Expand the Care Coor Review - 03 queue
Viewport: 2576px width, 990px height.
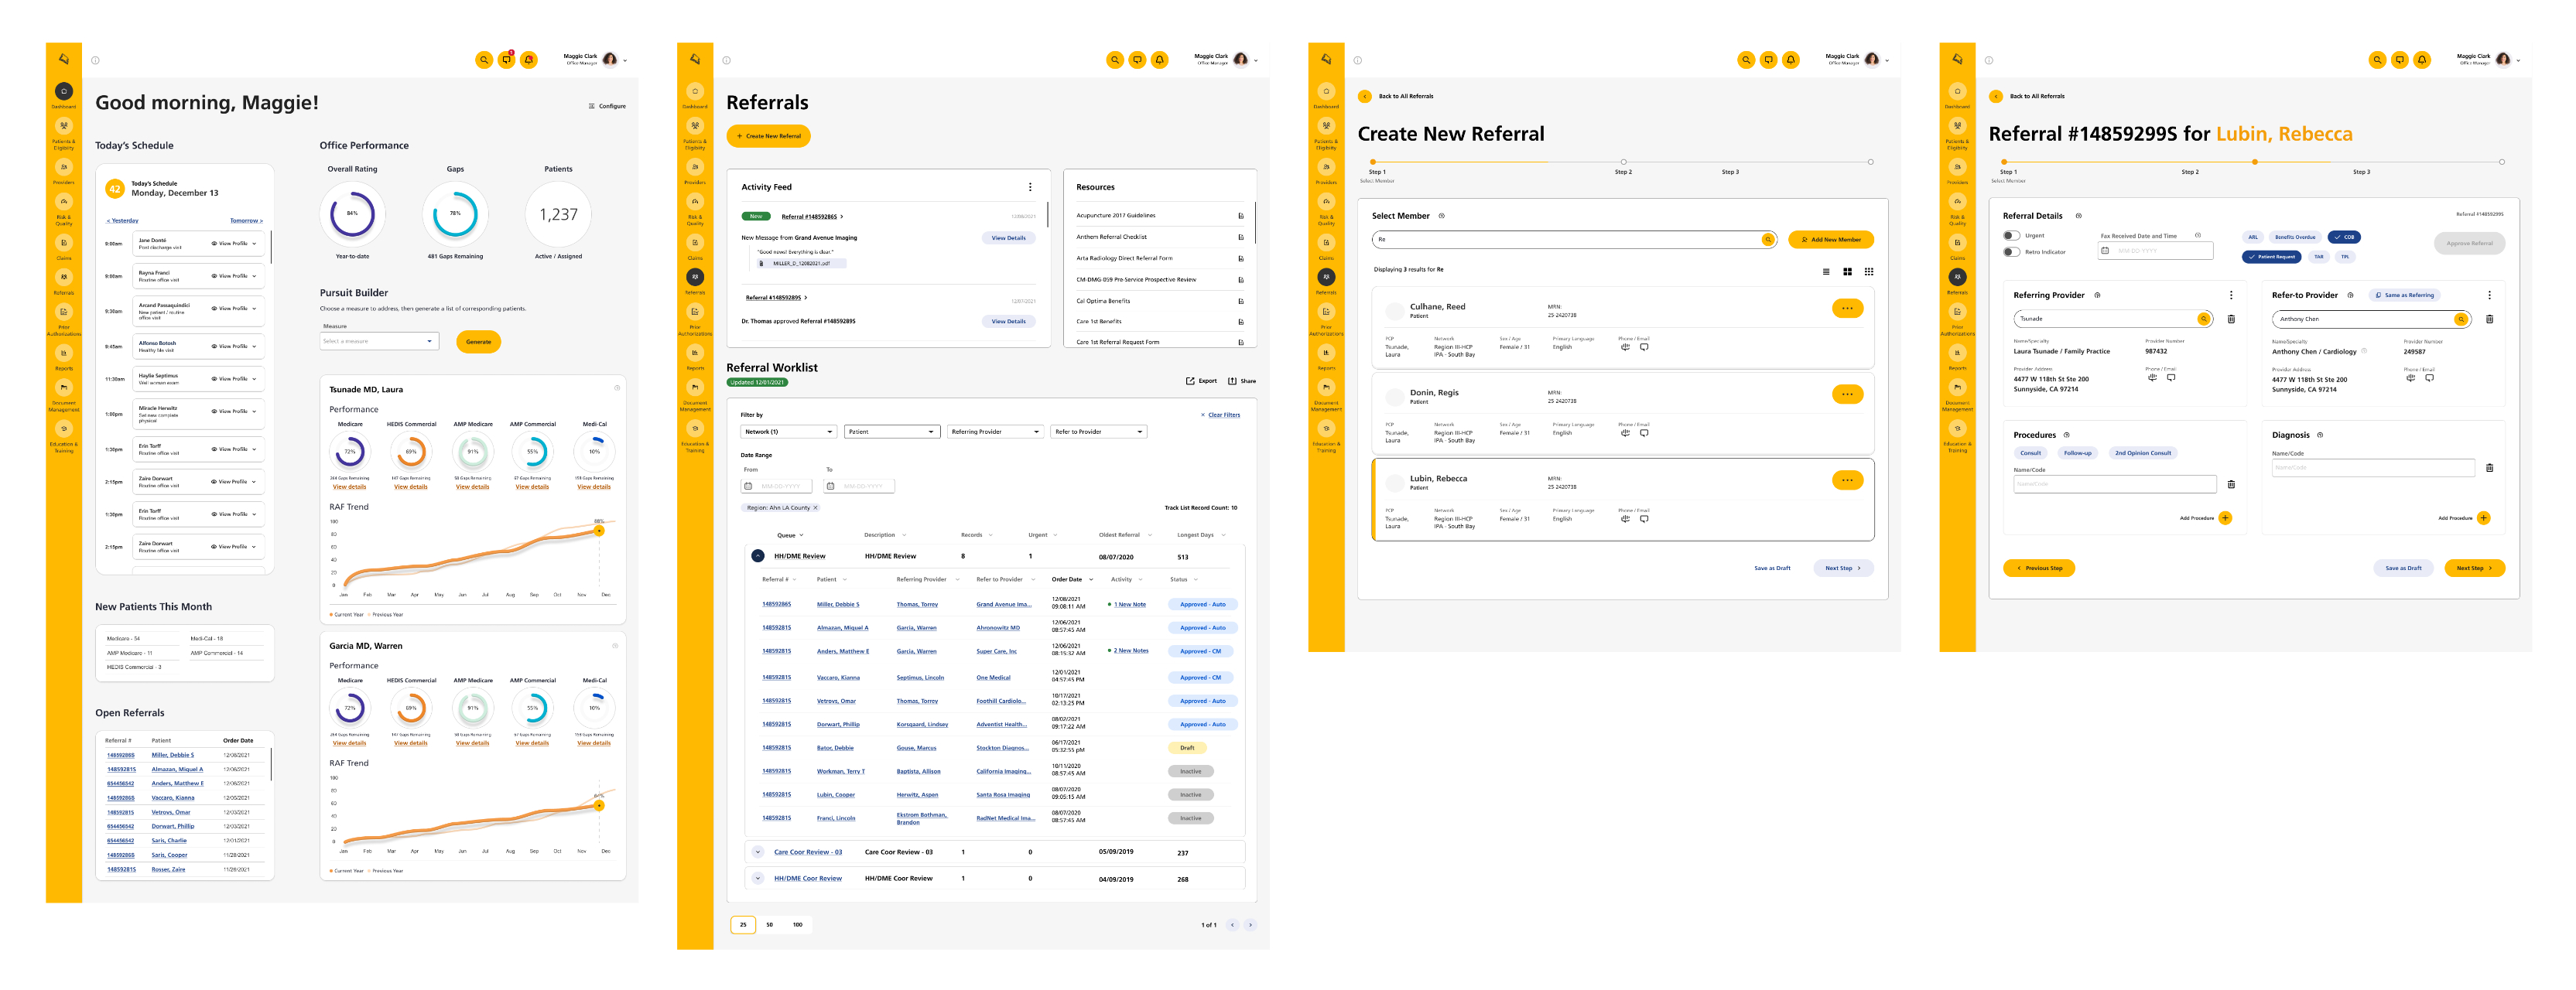click(757, 852)
